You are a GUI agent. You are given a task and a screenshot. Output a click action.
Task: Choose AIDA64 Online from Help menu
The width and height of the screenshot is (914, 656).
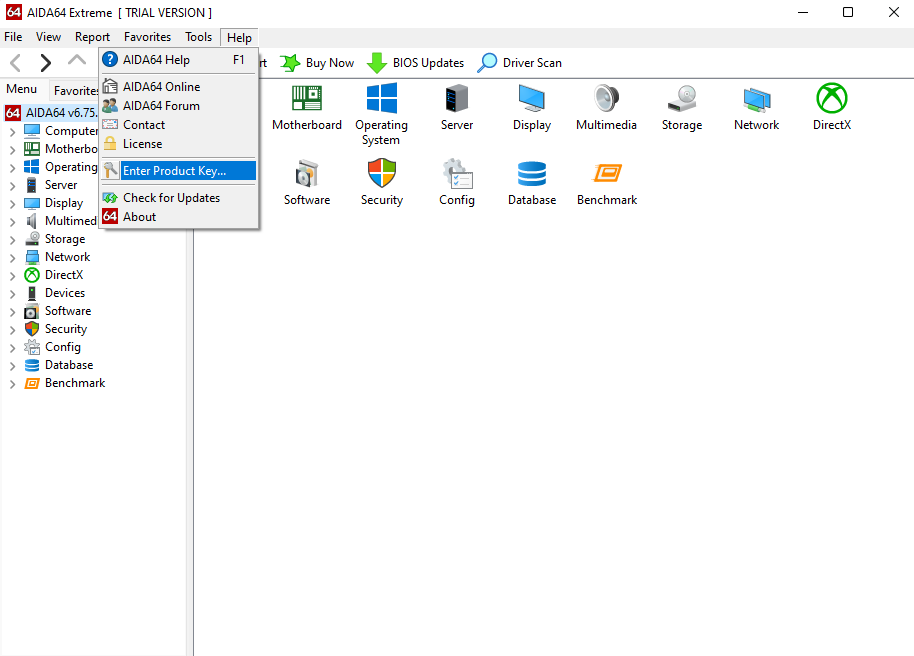(x=178, y=86)
